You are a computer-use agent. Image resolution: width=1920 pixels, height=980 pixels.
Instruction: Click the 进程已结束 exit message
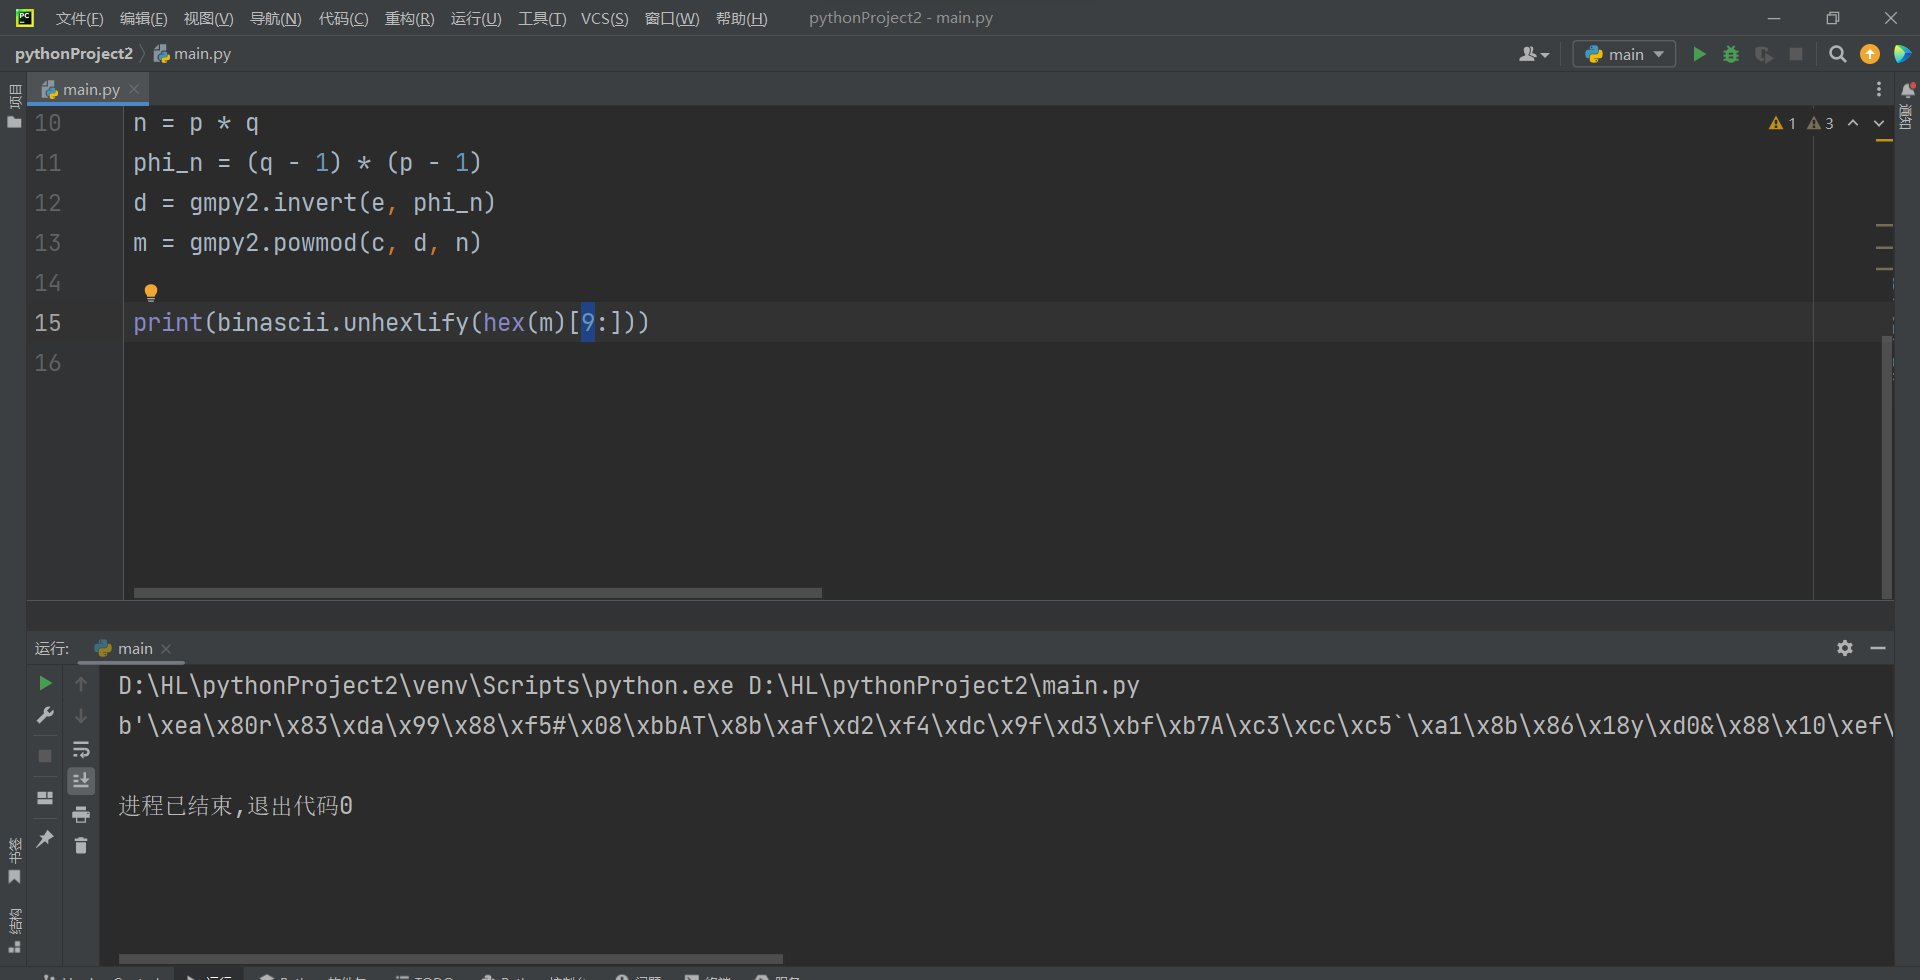point(235,806)
